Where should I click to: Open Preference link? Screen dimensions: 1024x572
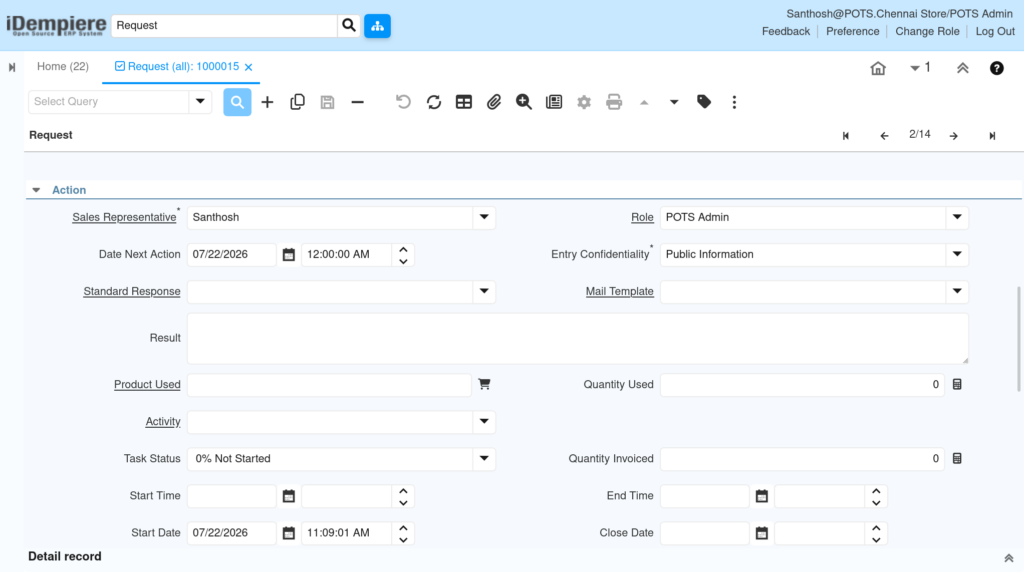tap(852, 31)
